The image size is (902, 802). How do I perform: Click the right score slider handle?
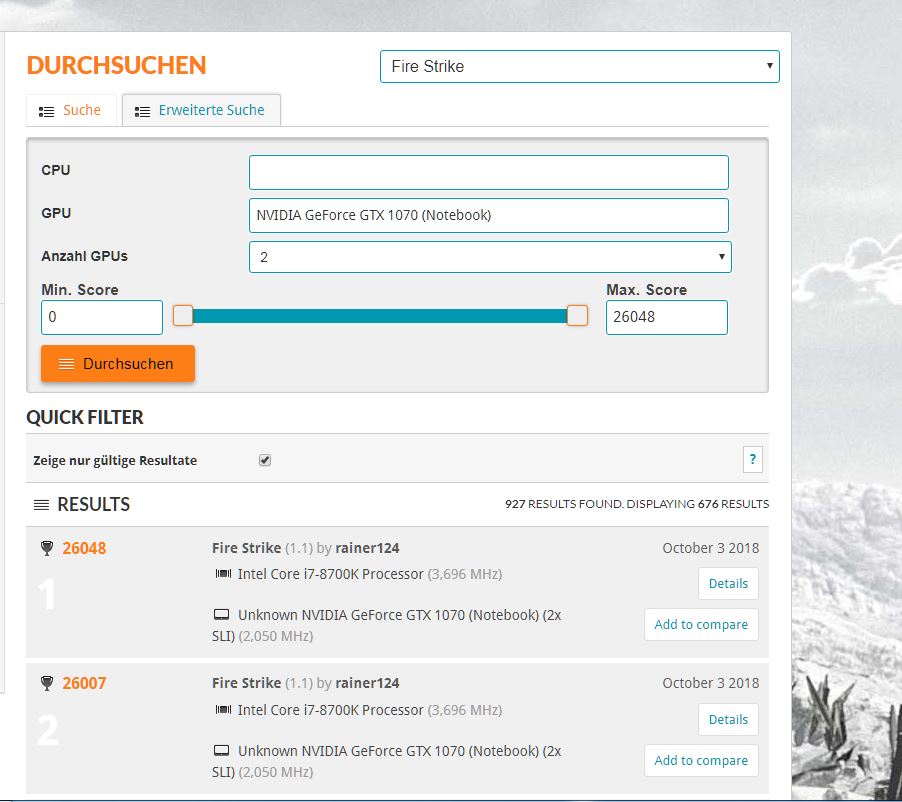[x=577, y=316]
